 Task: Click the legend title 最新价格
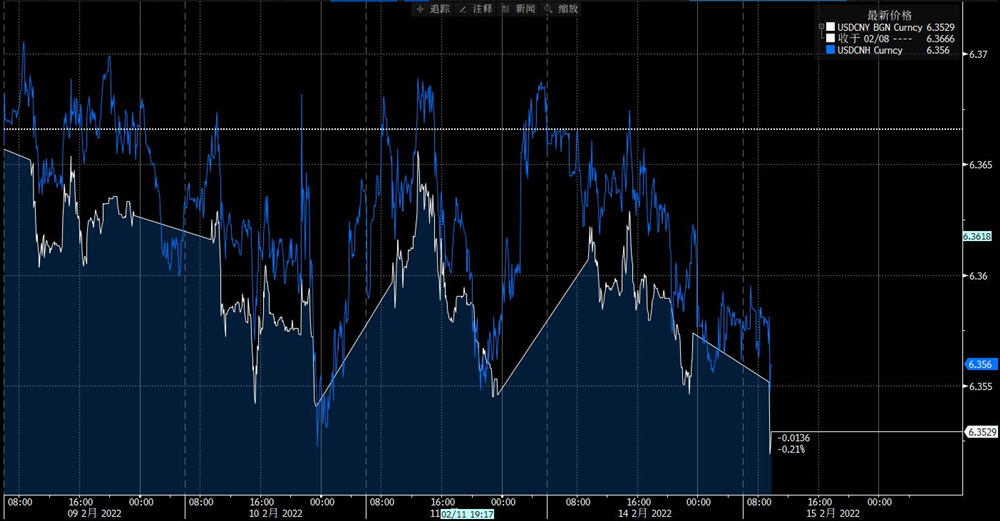pyautogui.click(x=888, y=14)
